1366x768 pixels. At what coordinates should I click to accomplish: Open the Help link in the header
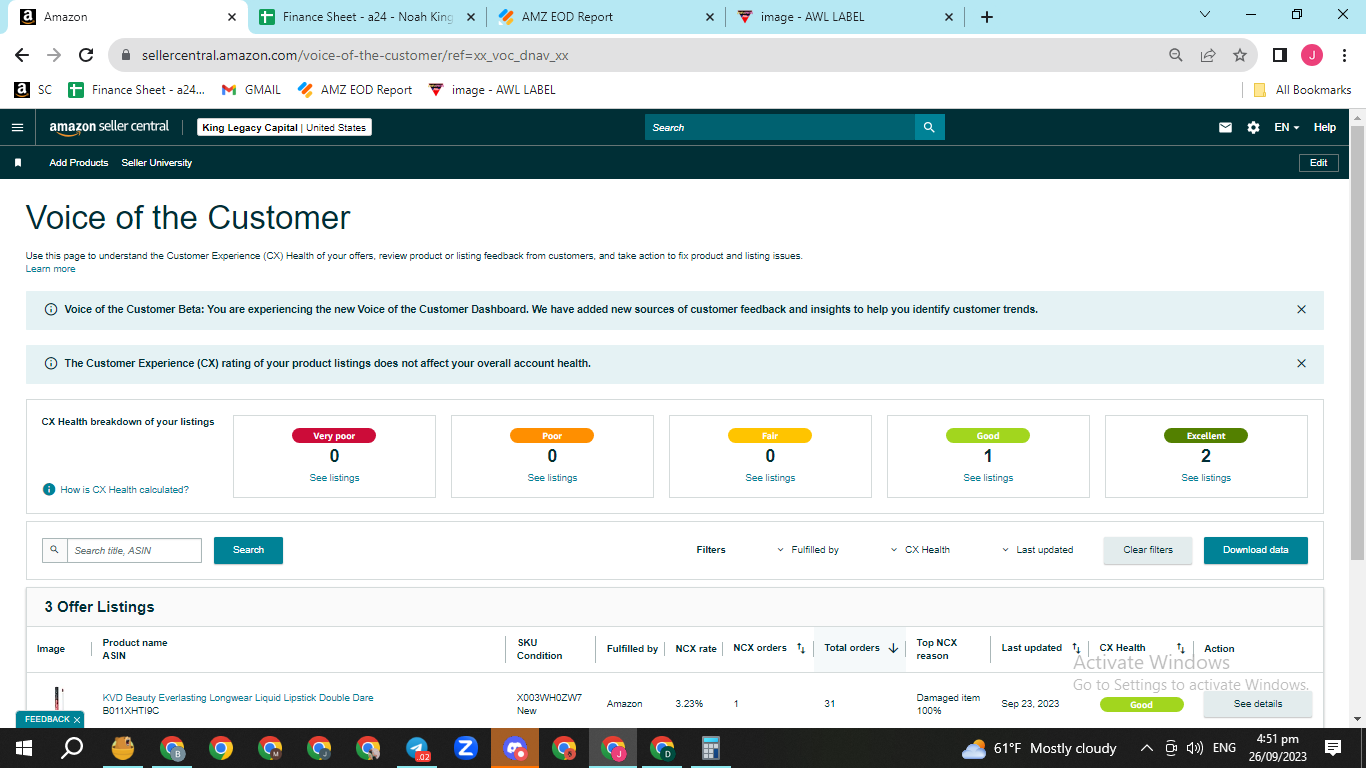1325,128
